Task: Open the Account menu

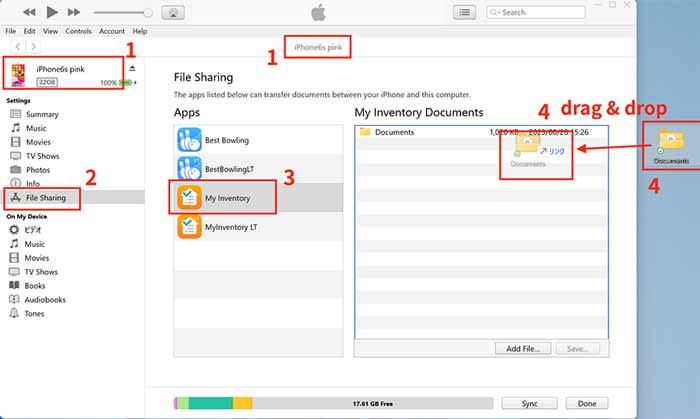Action: click(112, 31)
